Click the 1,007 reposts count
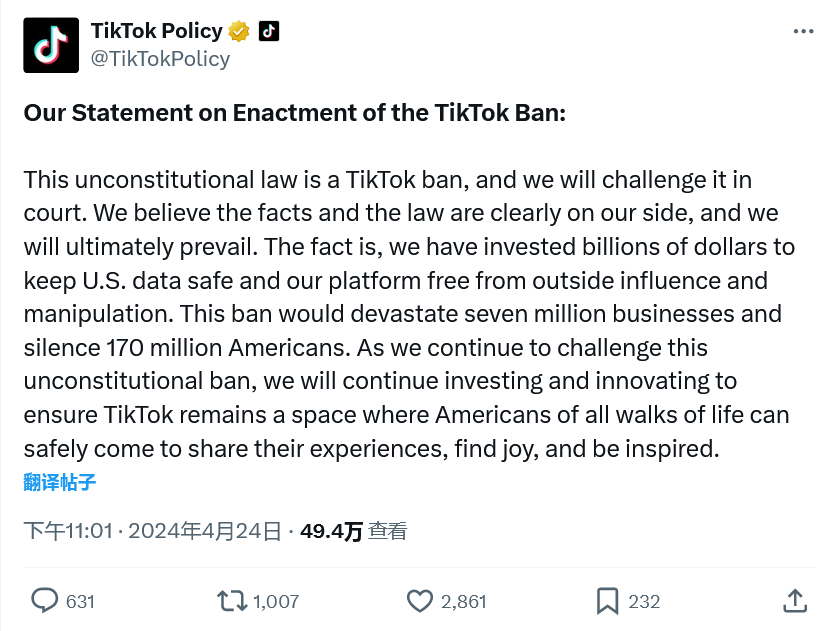This screenshot has height=631, width=835. (275, 601)
